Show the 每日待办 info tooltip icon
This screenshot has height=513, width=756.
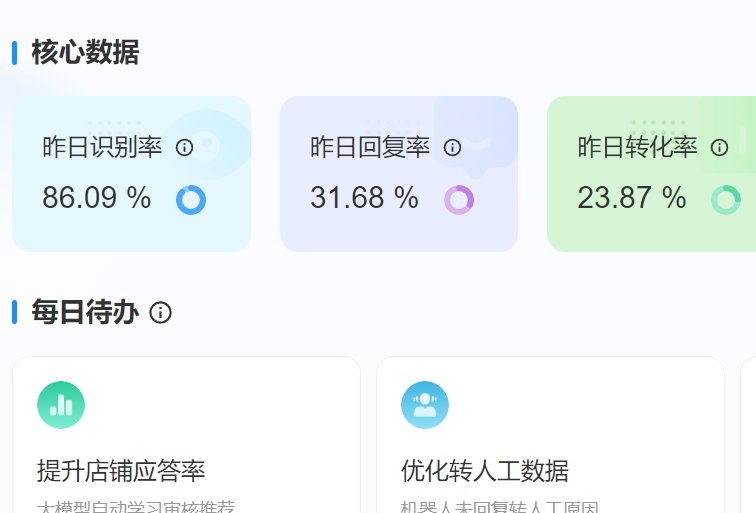point(160,313)
